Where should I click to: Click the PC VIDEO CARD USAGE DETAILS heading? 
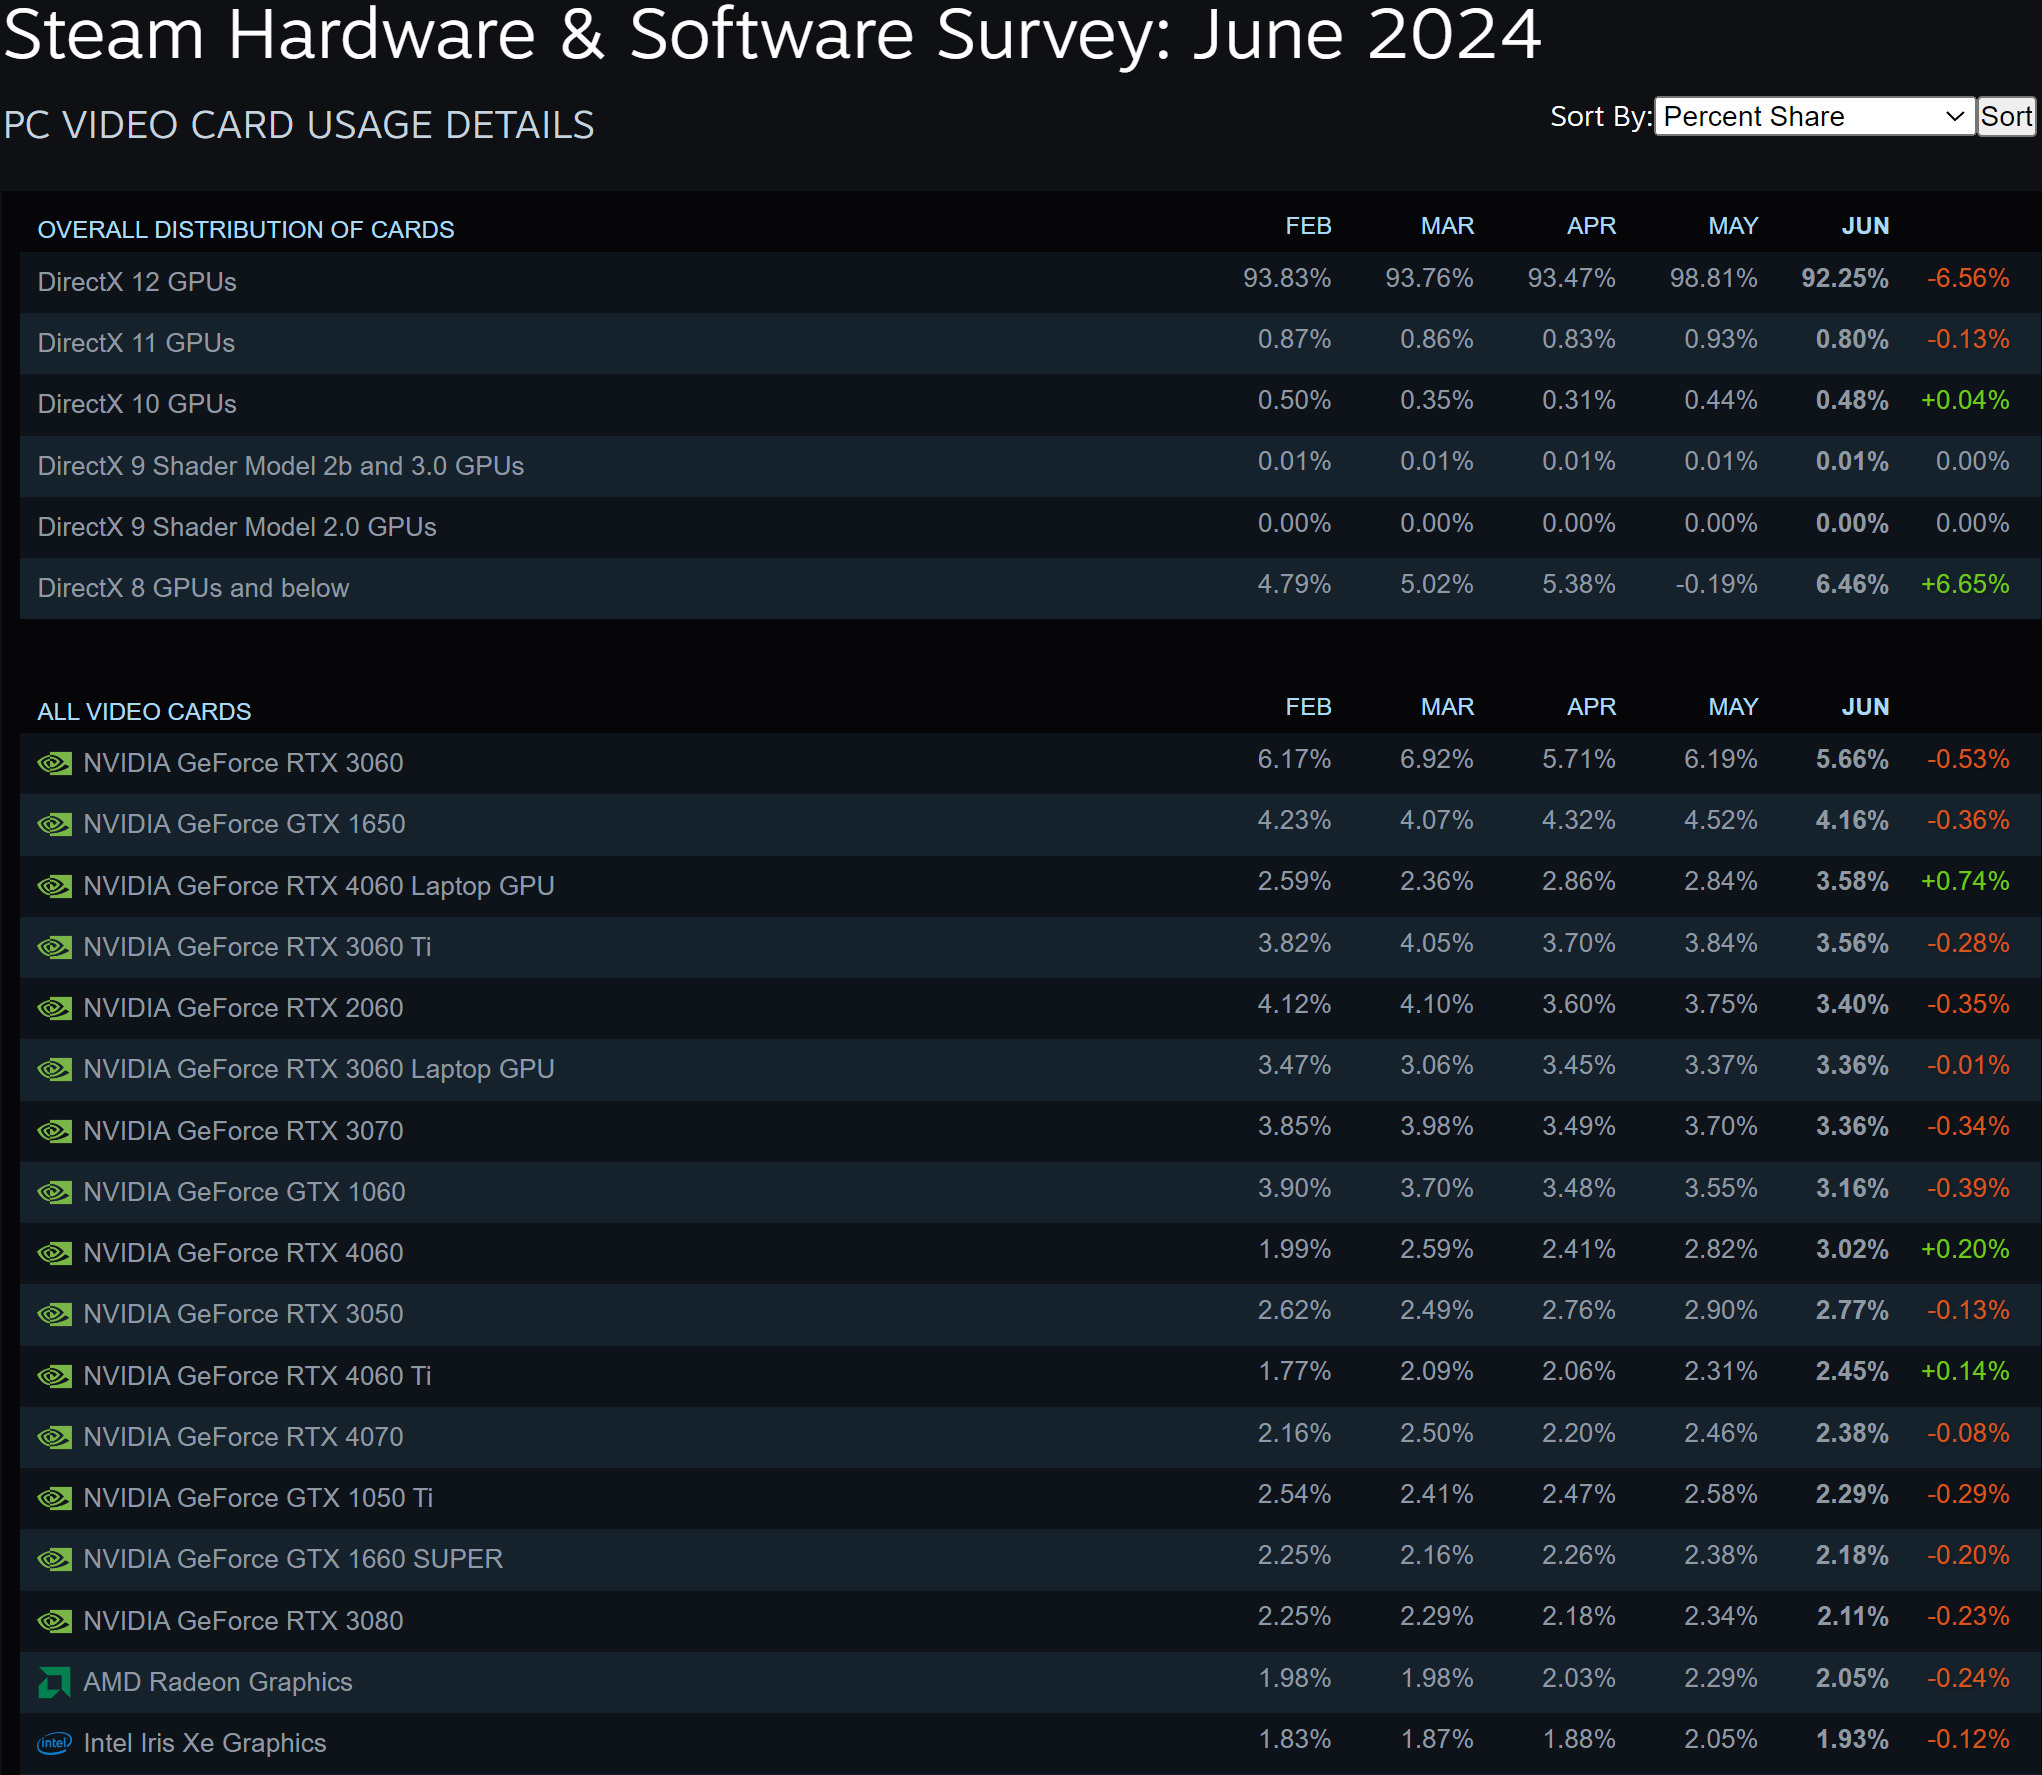click(x=299, y=125)
